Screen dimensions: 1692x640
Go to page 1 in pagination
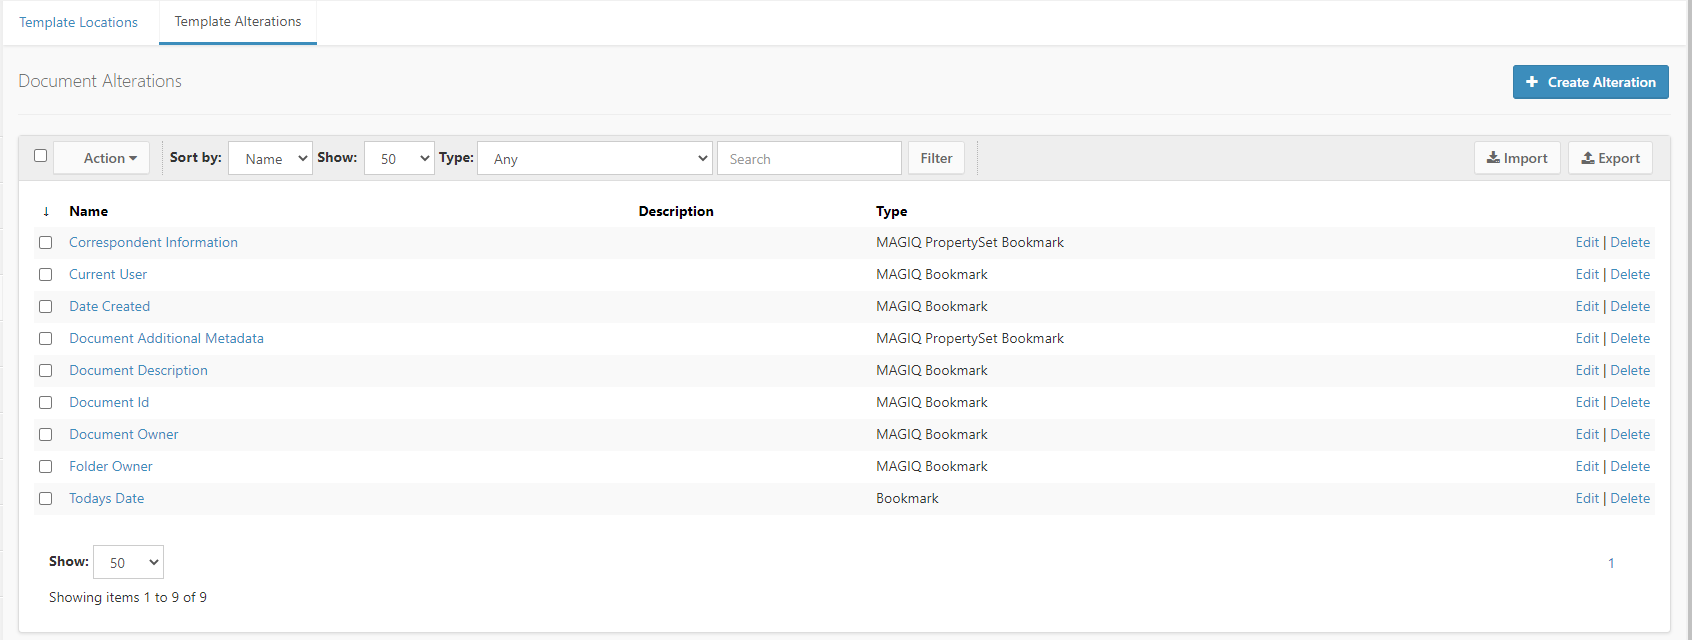[1611, 563]
